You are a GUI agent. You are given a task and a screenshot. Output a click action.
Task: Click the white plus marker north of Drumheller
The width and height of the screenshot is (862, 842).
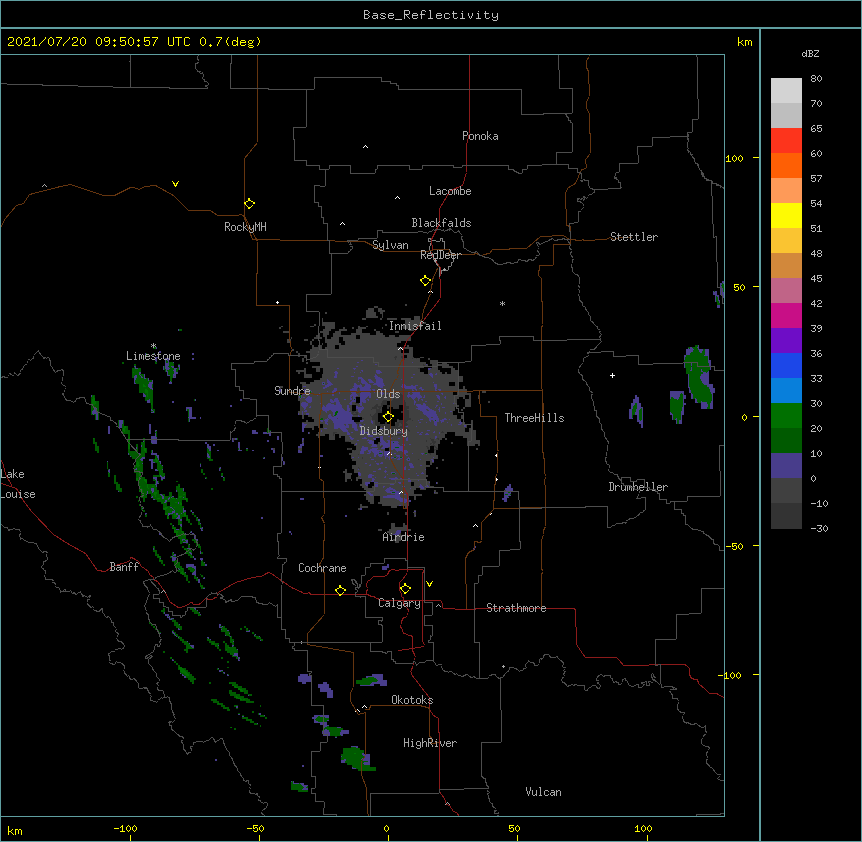click(x=612, y=375)
